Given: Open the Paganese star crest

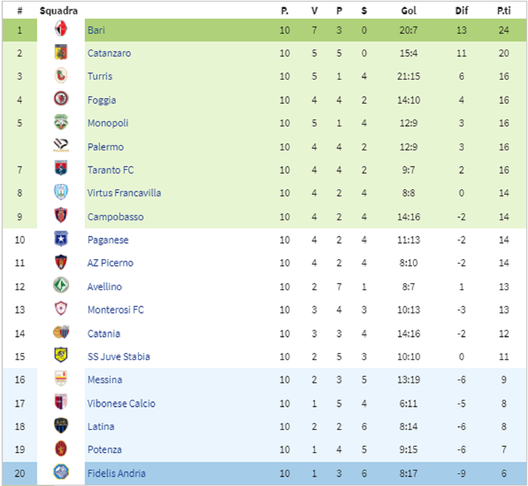Looking at the screenshot, I should click(61, 239).
